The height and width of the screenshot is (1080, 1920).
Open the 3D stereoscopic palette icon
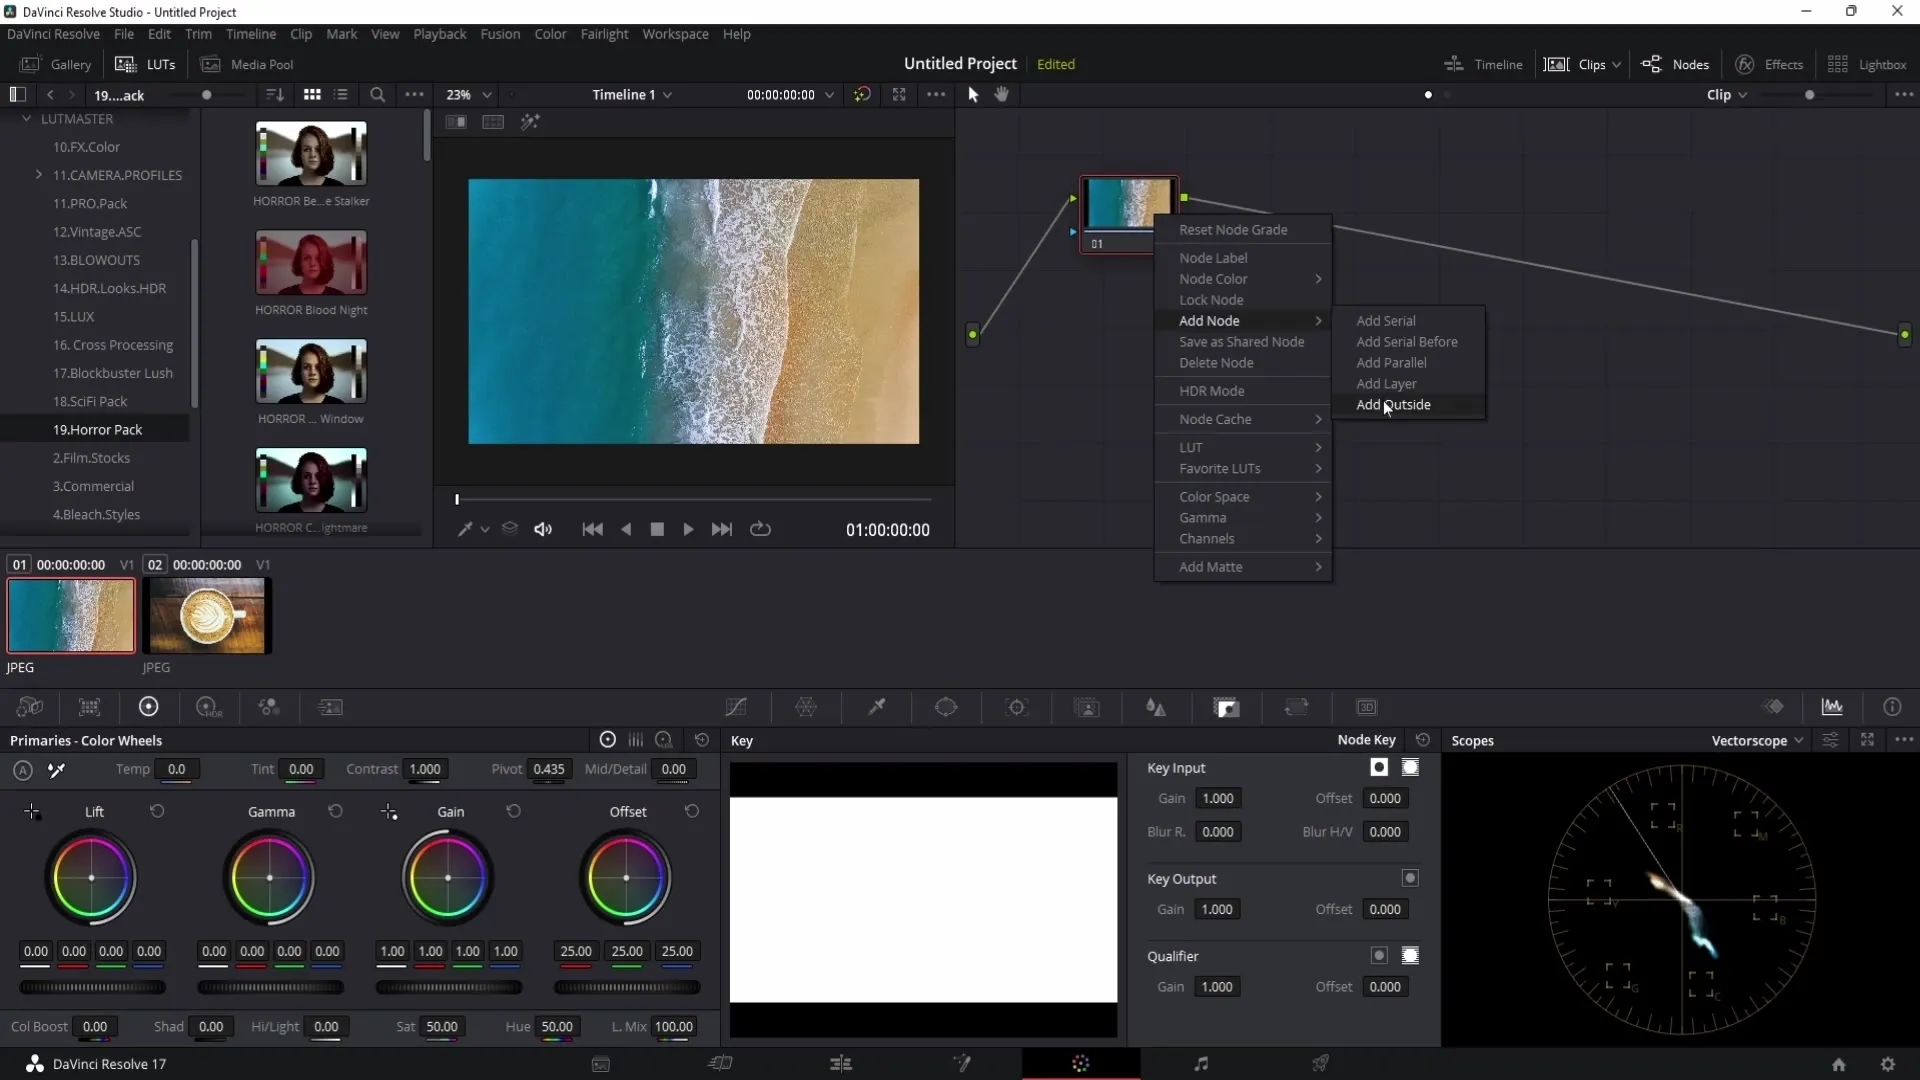[1366, 707]
